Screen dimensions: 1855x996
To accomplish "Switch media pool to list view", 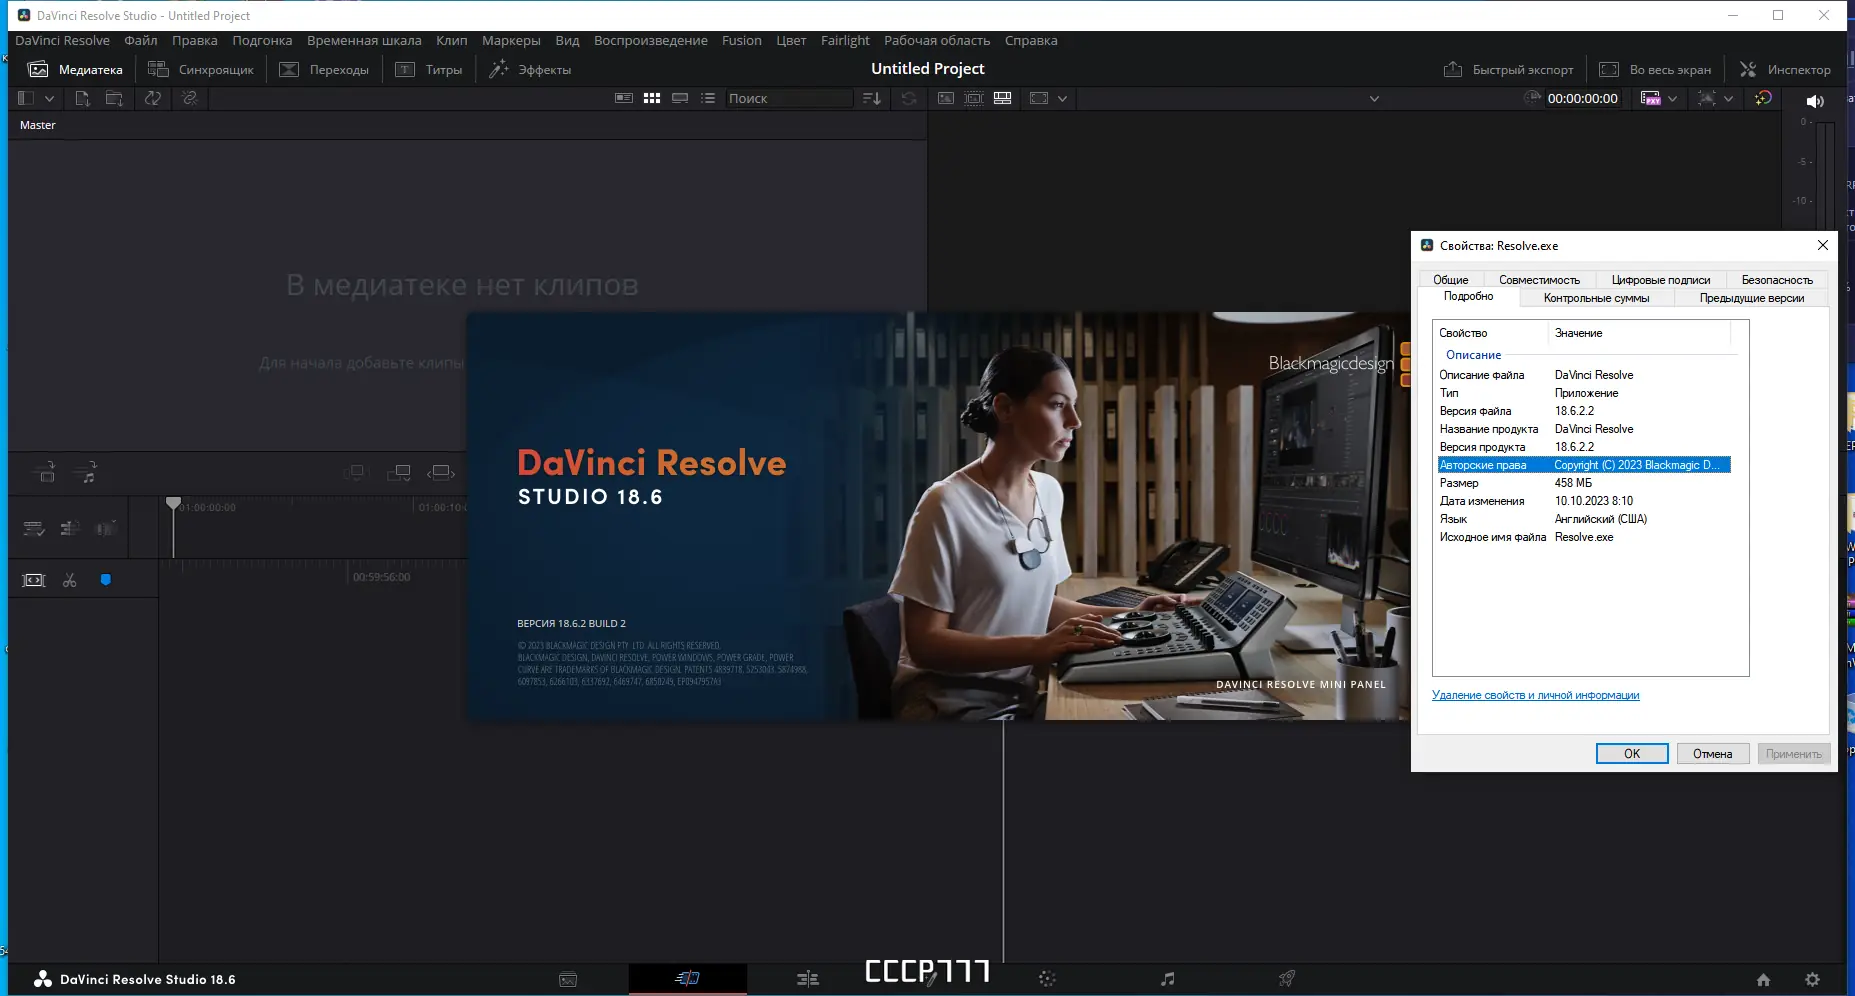I will (x=708, y=98).
